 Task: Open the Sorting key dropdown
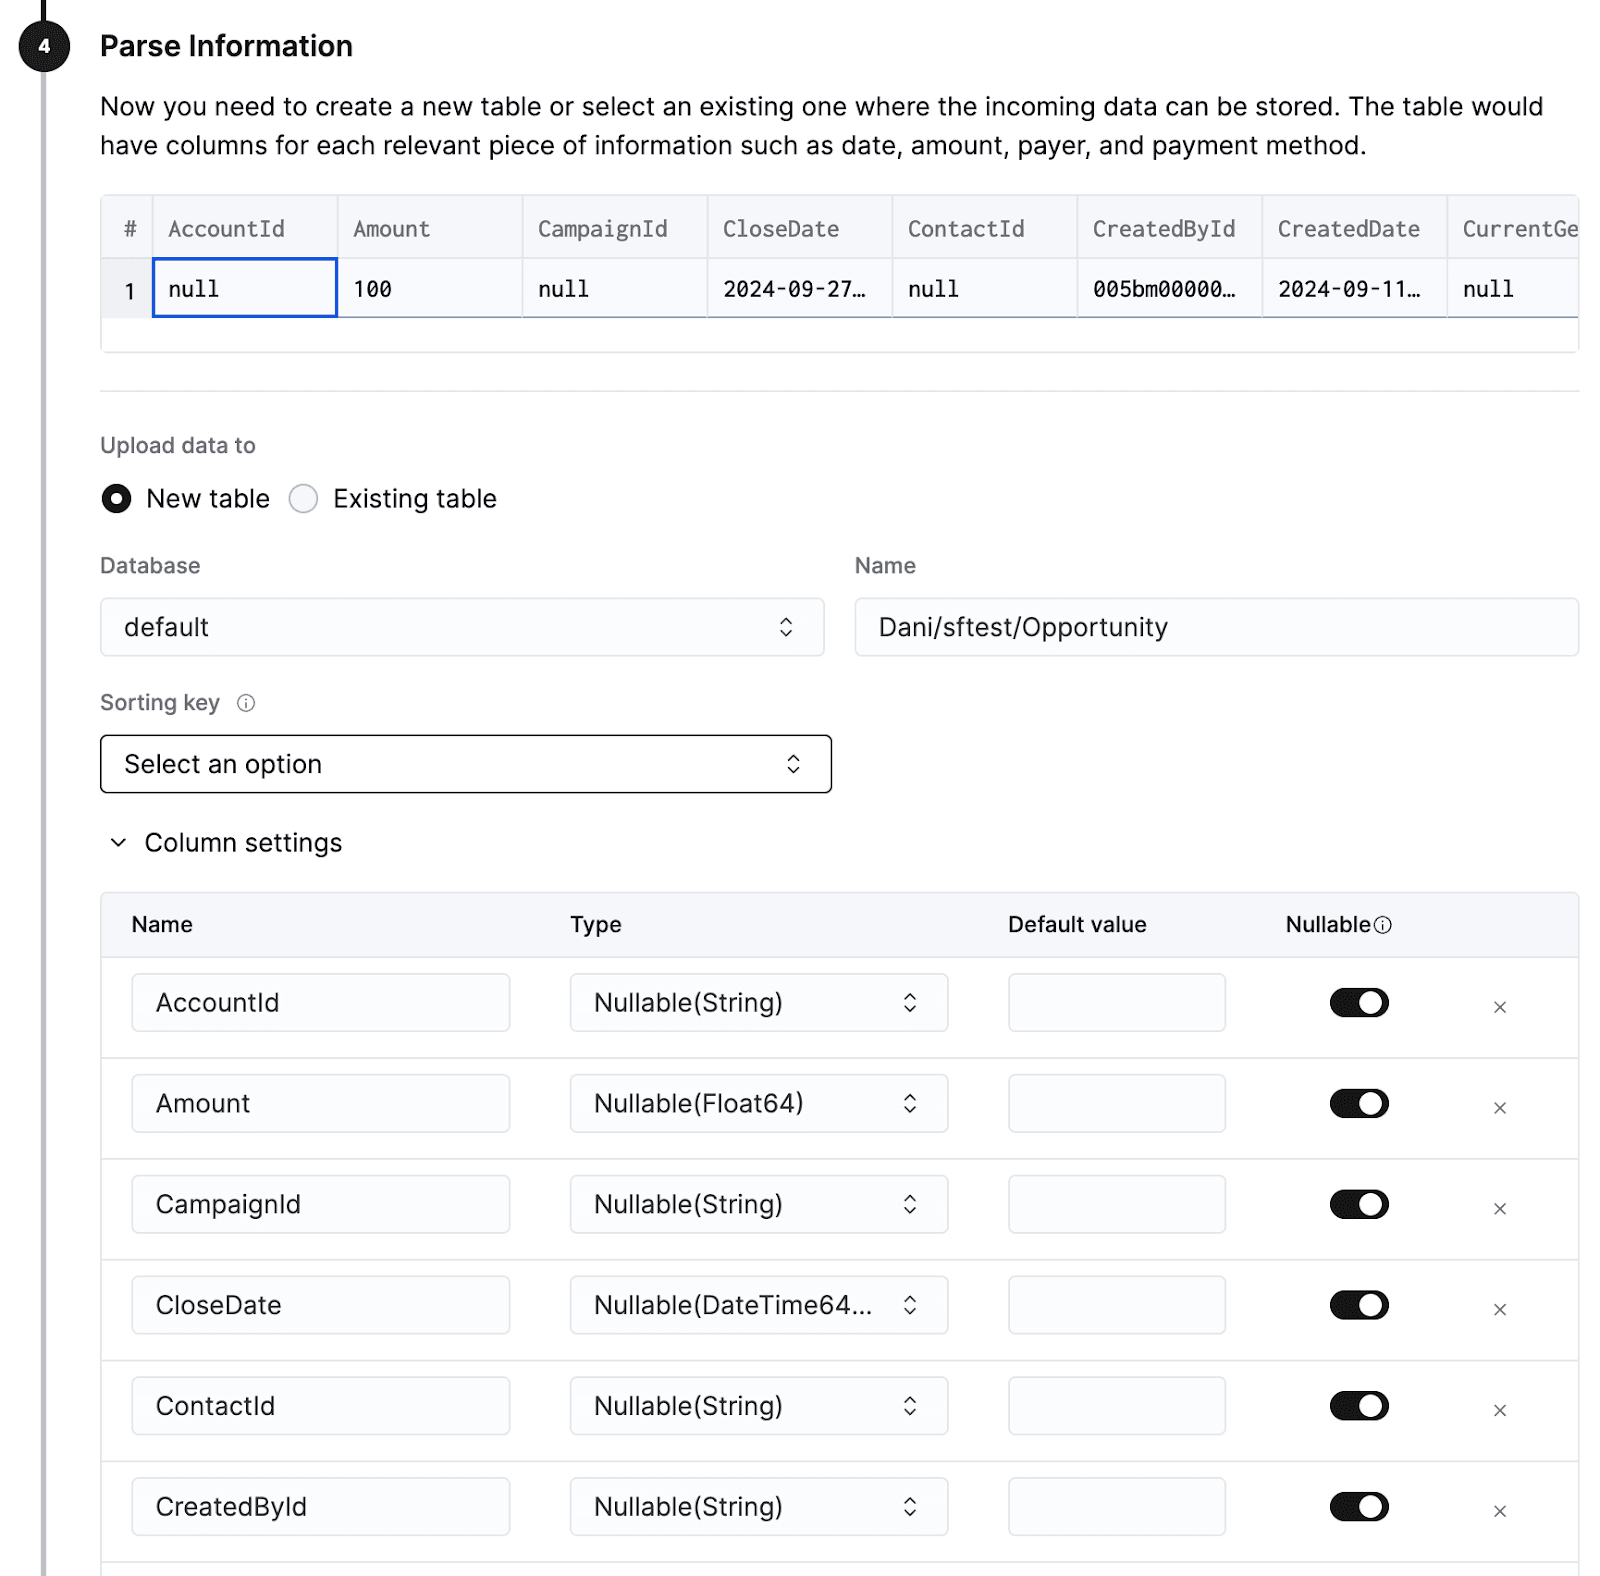point(465,764)
